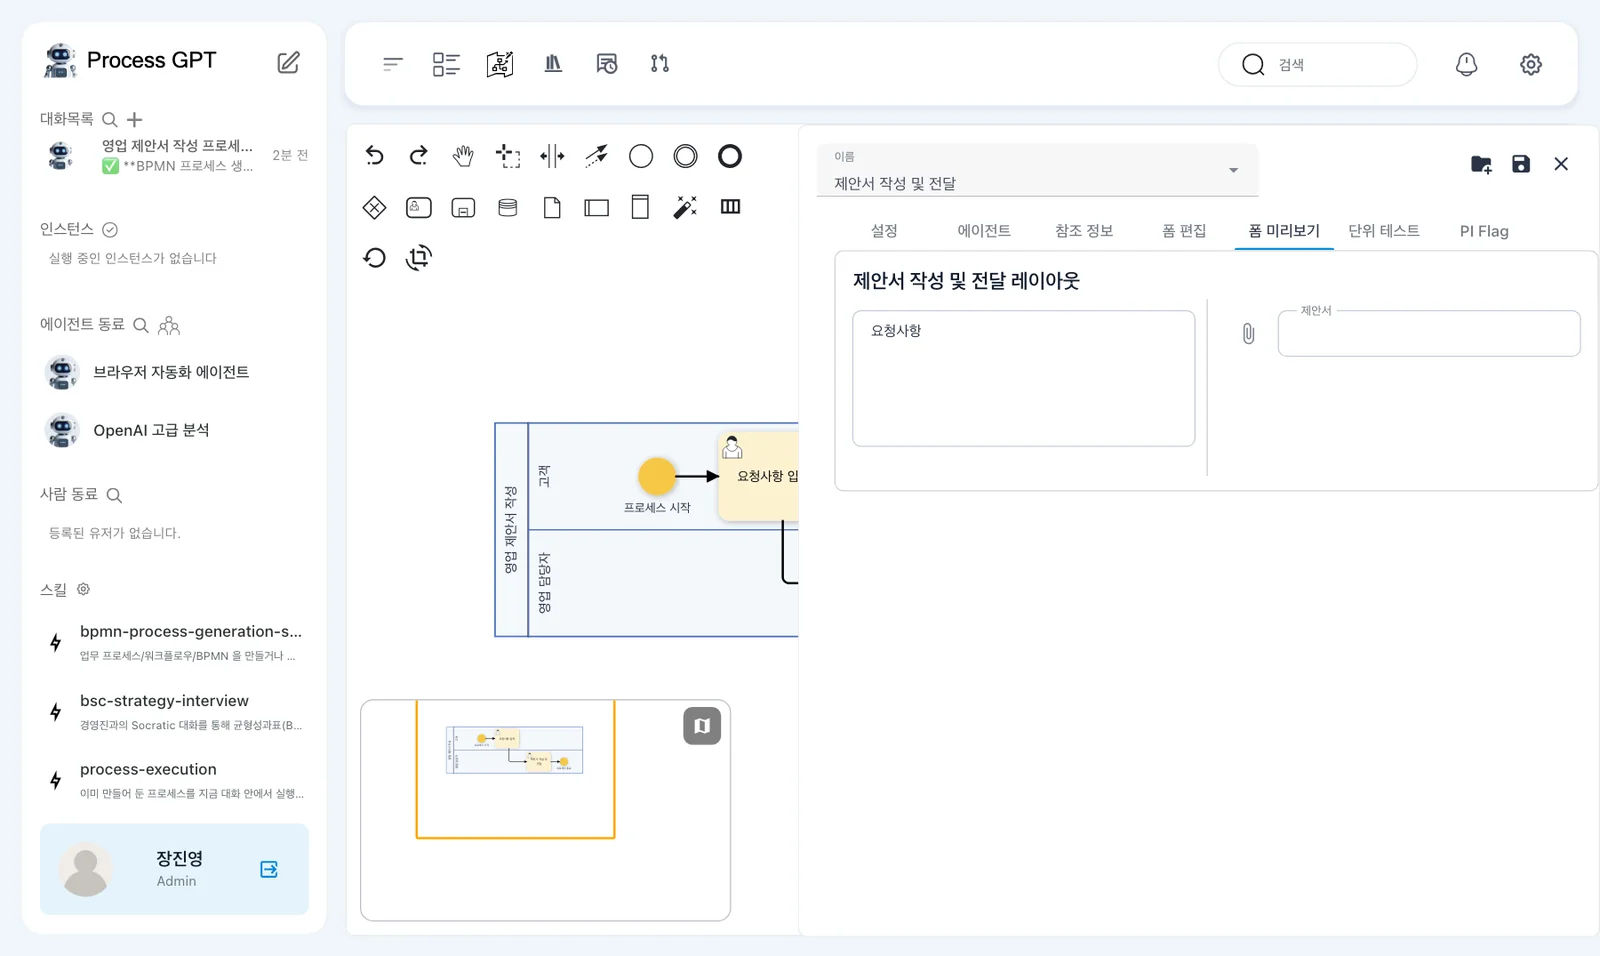Choose the space tool
This screenshot has height=956, width=1600.
coord(552,156)
